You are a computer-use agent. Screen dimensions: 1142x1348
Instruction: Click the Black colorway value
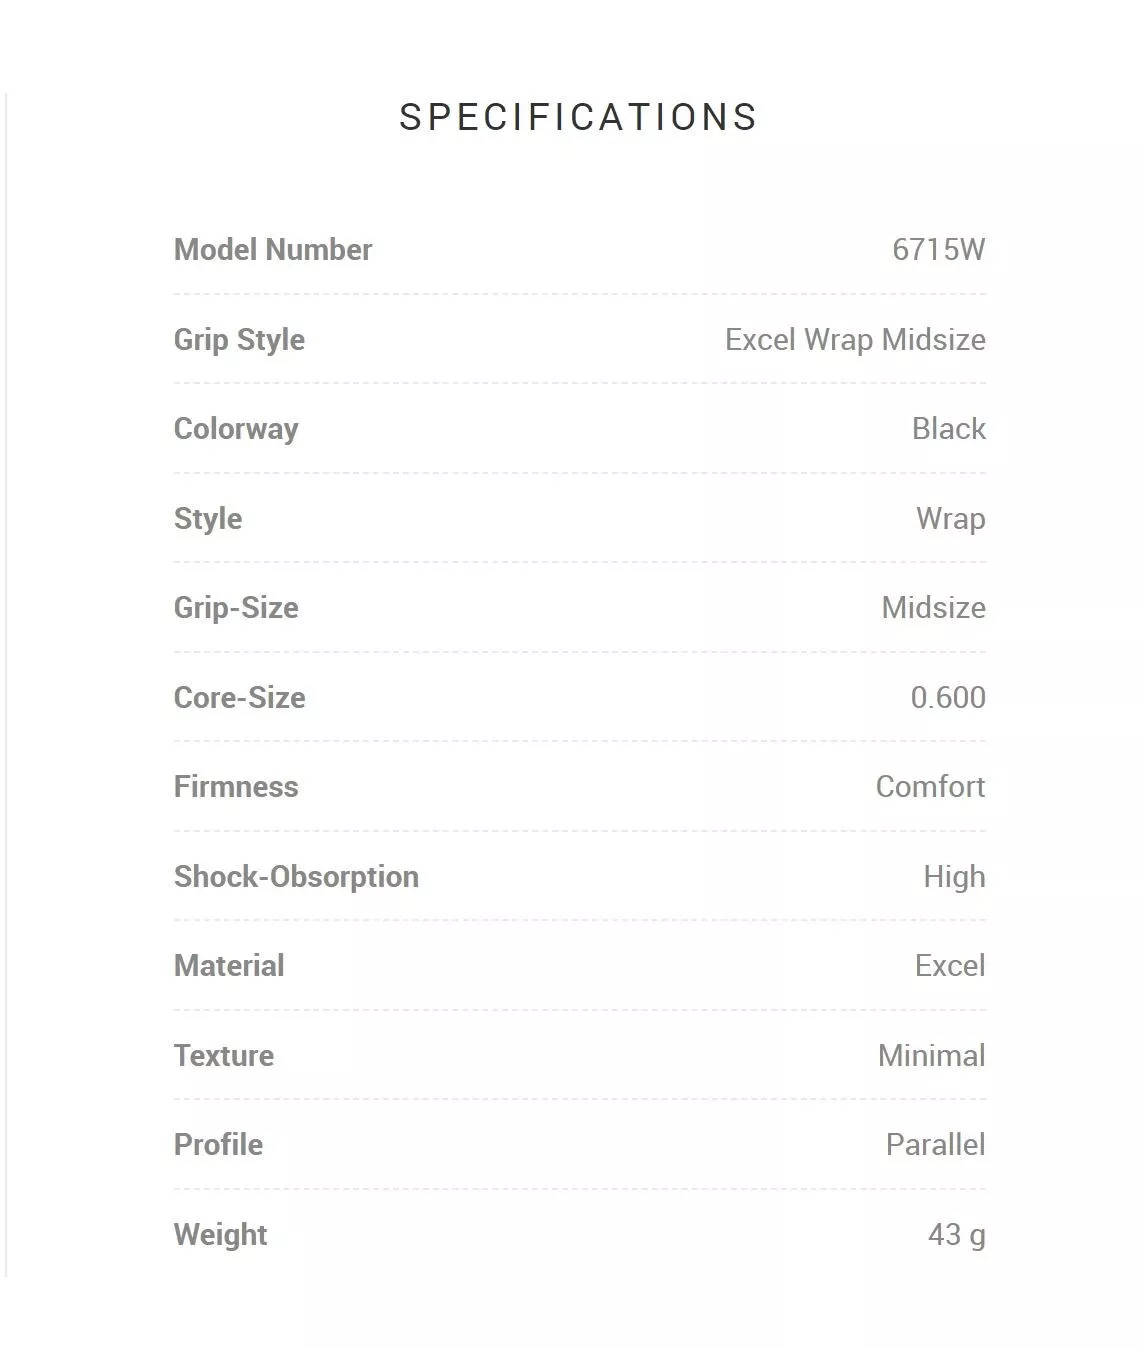pyautogui.click(x=948, y=428)
